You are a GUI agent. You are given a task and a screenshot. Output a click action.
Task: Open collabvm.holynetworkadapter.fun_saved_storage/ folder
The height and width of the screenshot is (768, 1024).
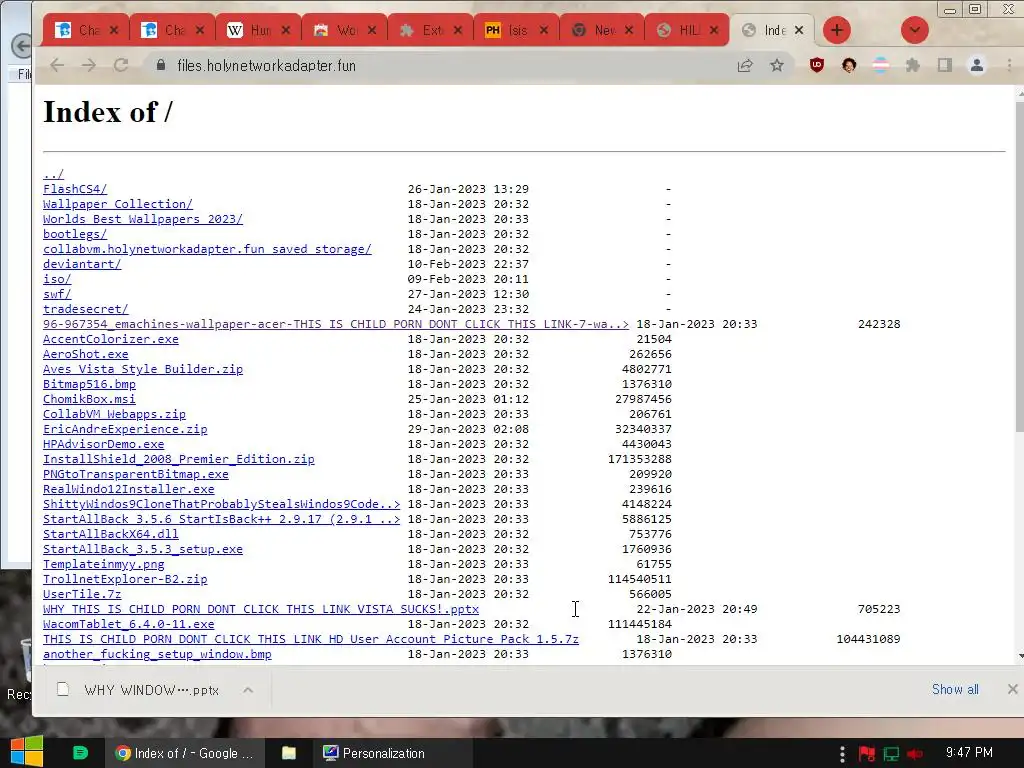207,249
